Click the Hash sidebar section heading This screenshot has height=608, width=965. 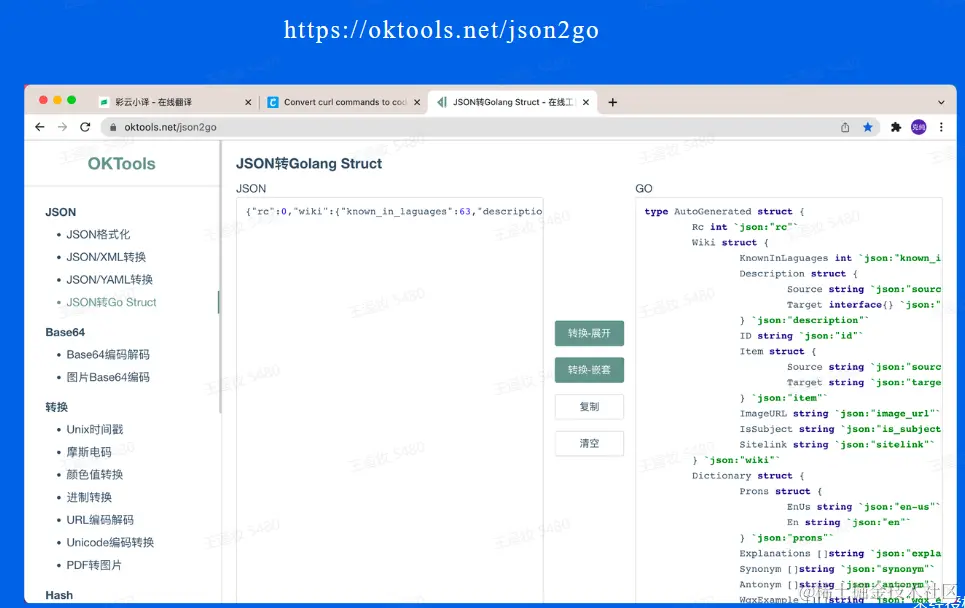tap(58, 595)
